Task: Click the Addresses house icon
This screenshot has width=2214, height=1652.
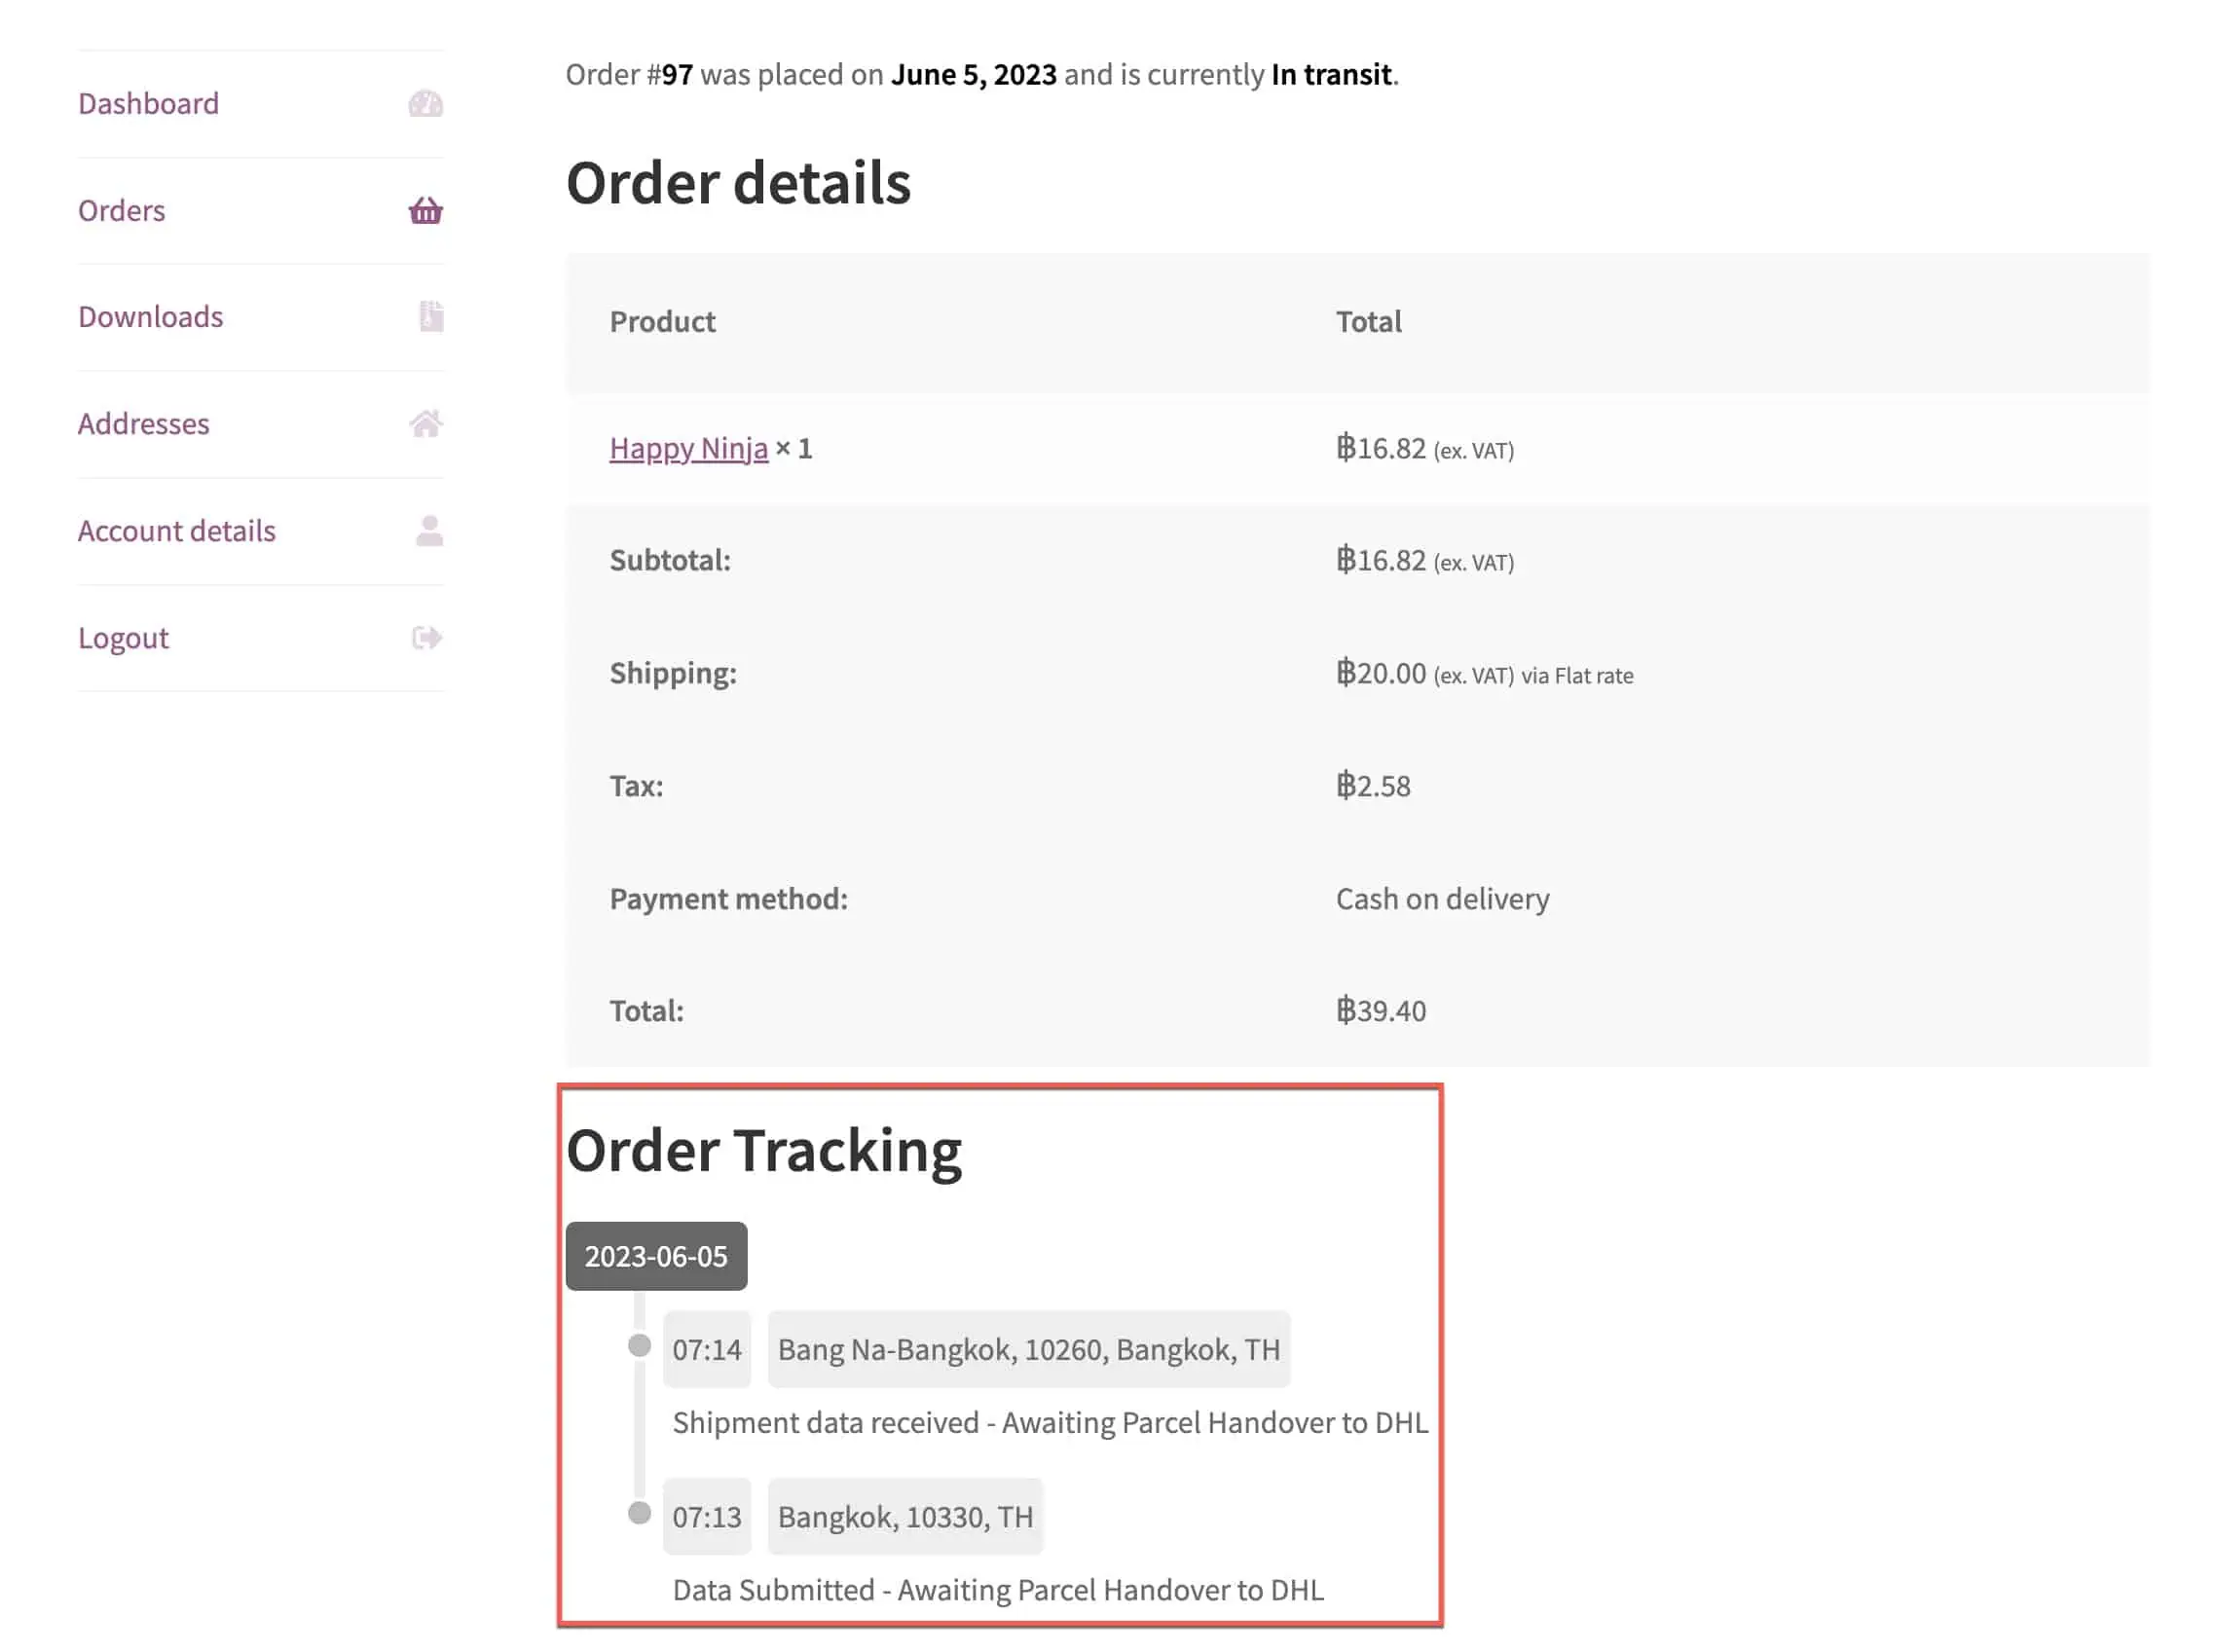Action: pos(425,424)
